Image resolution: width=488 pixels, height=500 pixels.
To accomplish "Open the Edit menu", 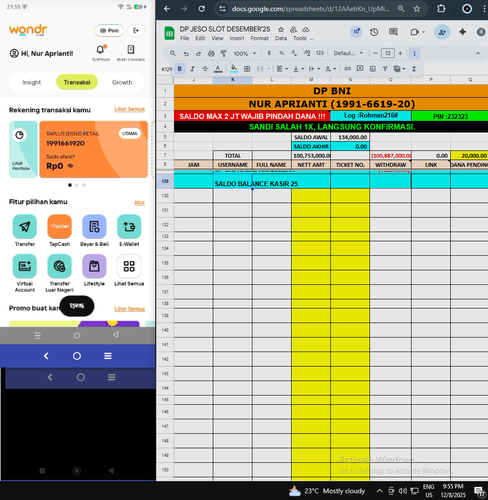I will coord(200,38).
